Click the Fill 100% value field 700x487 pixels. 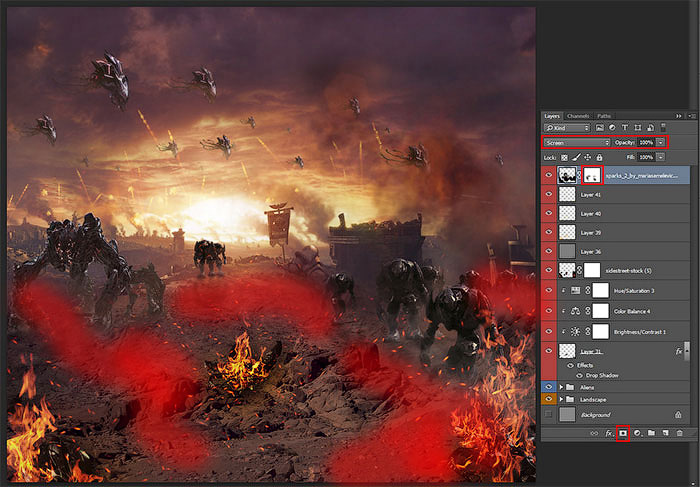pos(646,158)
